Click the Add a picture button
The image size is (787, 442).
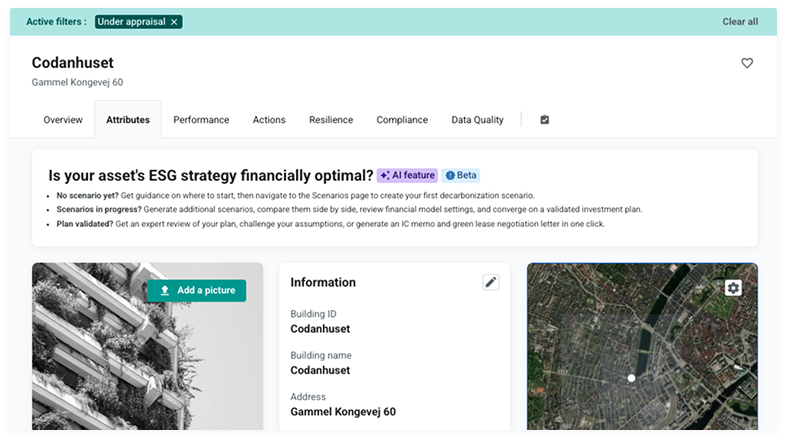[x=197, y=290]
